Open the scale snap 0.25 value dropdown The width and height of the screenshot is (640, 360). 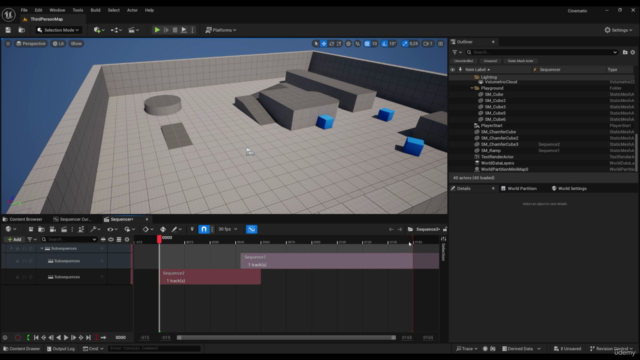click(413, 44)
